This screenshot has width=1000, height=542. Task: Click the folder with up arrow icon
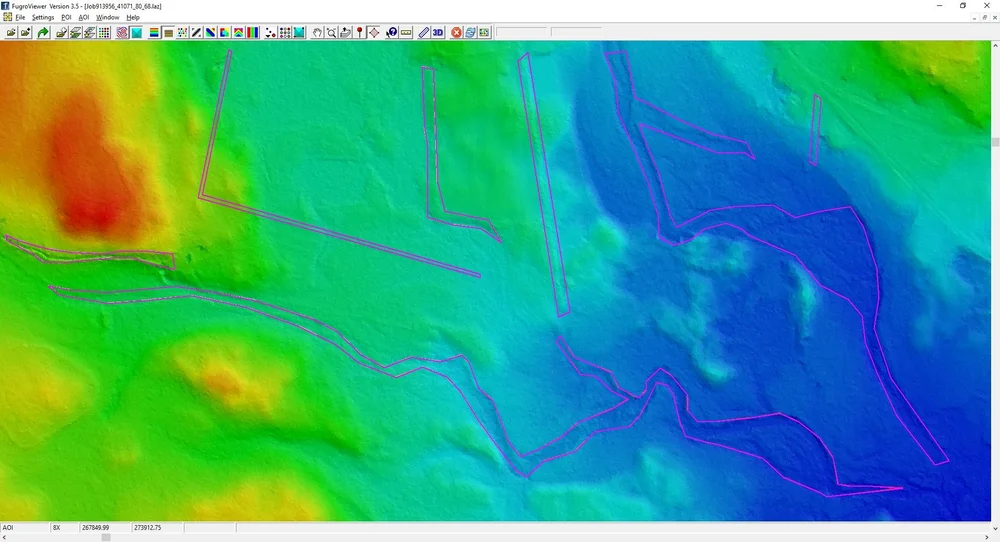pyautogui.click(x=345, y=33)
